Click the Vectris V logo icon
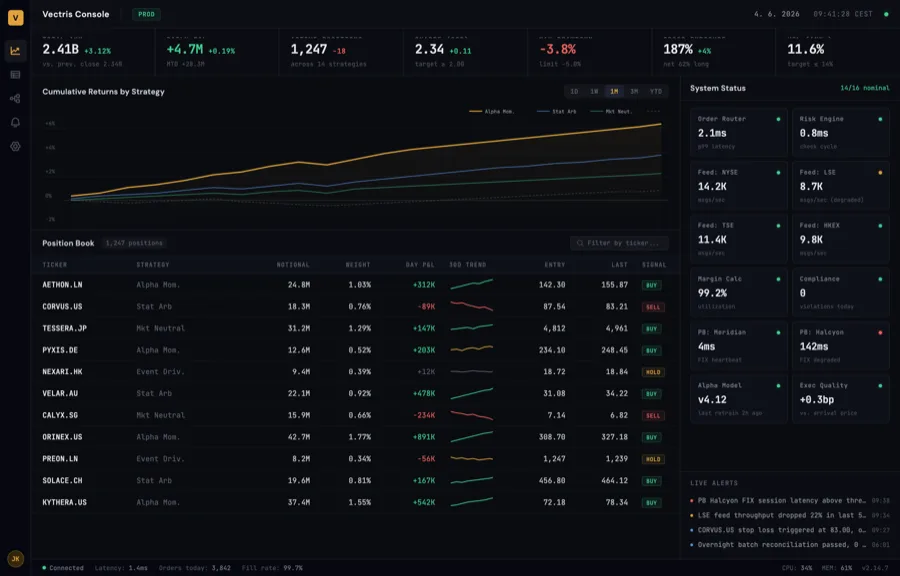The width and height of the screenshot is (900, 576). 15,17
